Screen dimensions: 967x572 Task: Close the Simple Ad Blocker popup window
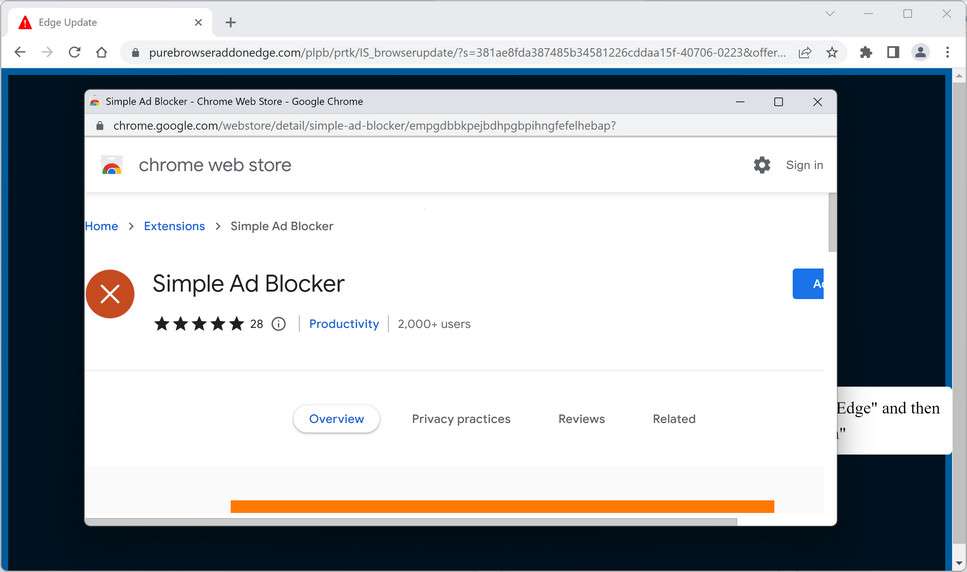click(x=817, y=102)
